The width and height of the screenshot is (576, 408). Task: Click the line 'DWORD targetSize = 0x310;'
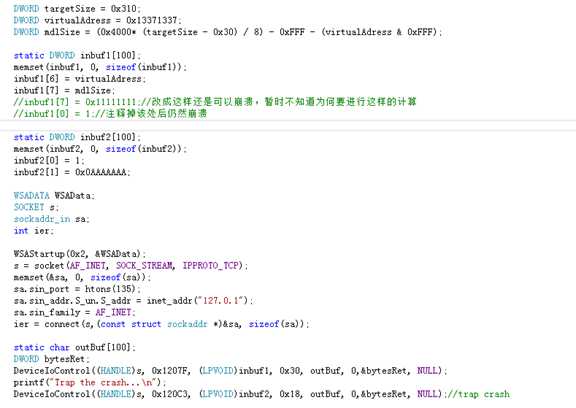(x=77, y=8)
